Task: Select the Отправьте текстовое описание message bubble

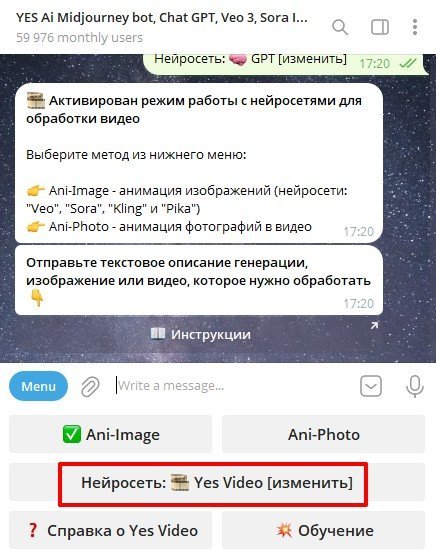Action: [x=199, y=281]
